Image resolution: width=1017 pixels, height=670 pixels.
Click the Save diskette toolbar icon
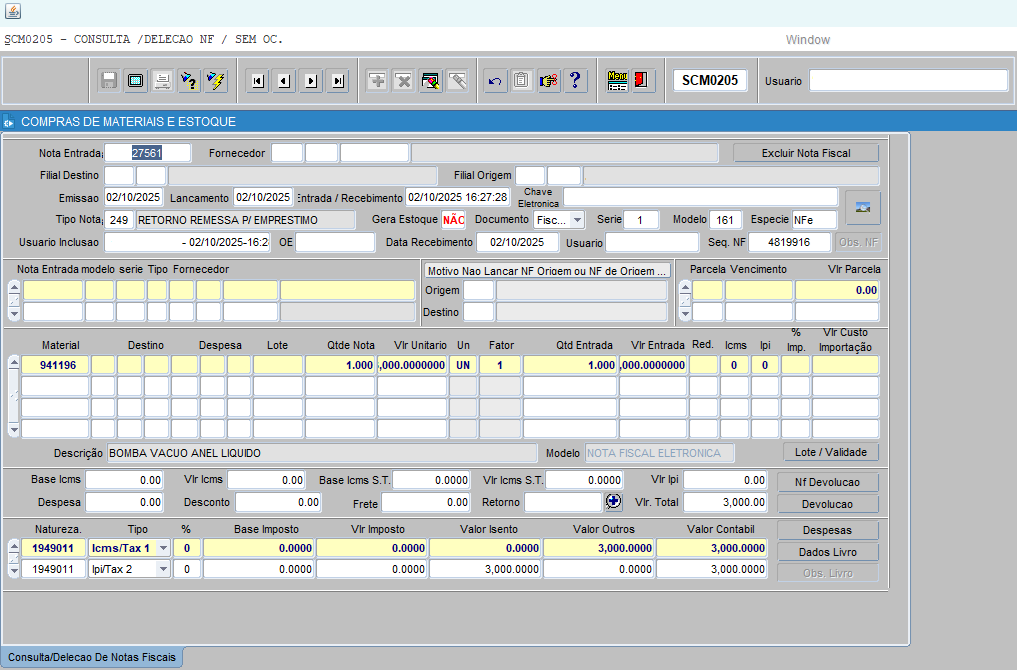109,81
